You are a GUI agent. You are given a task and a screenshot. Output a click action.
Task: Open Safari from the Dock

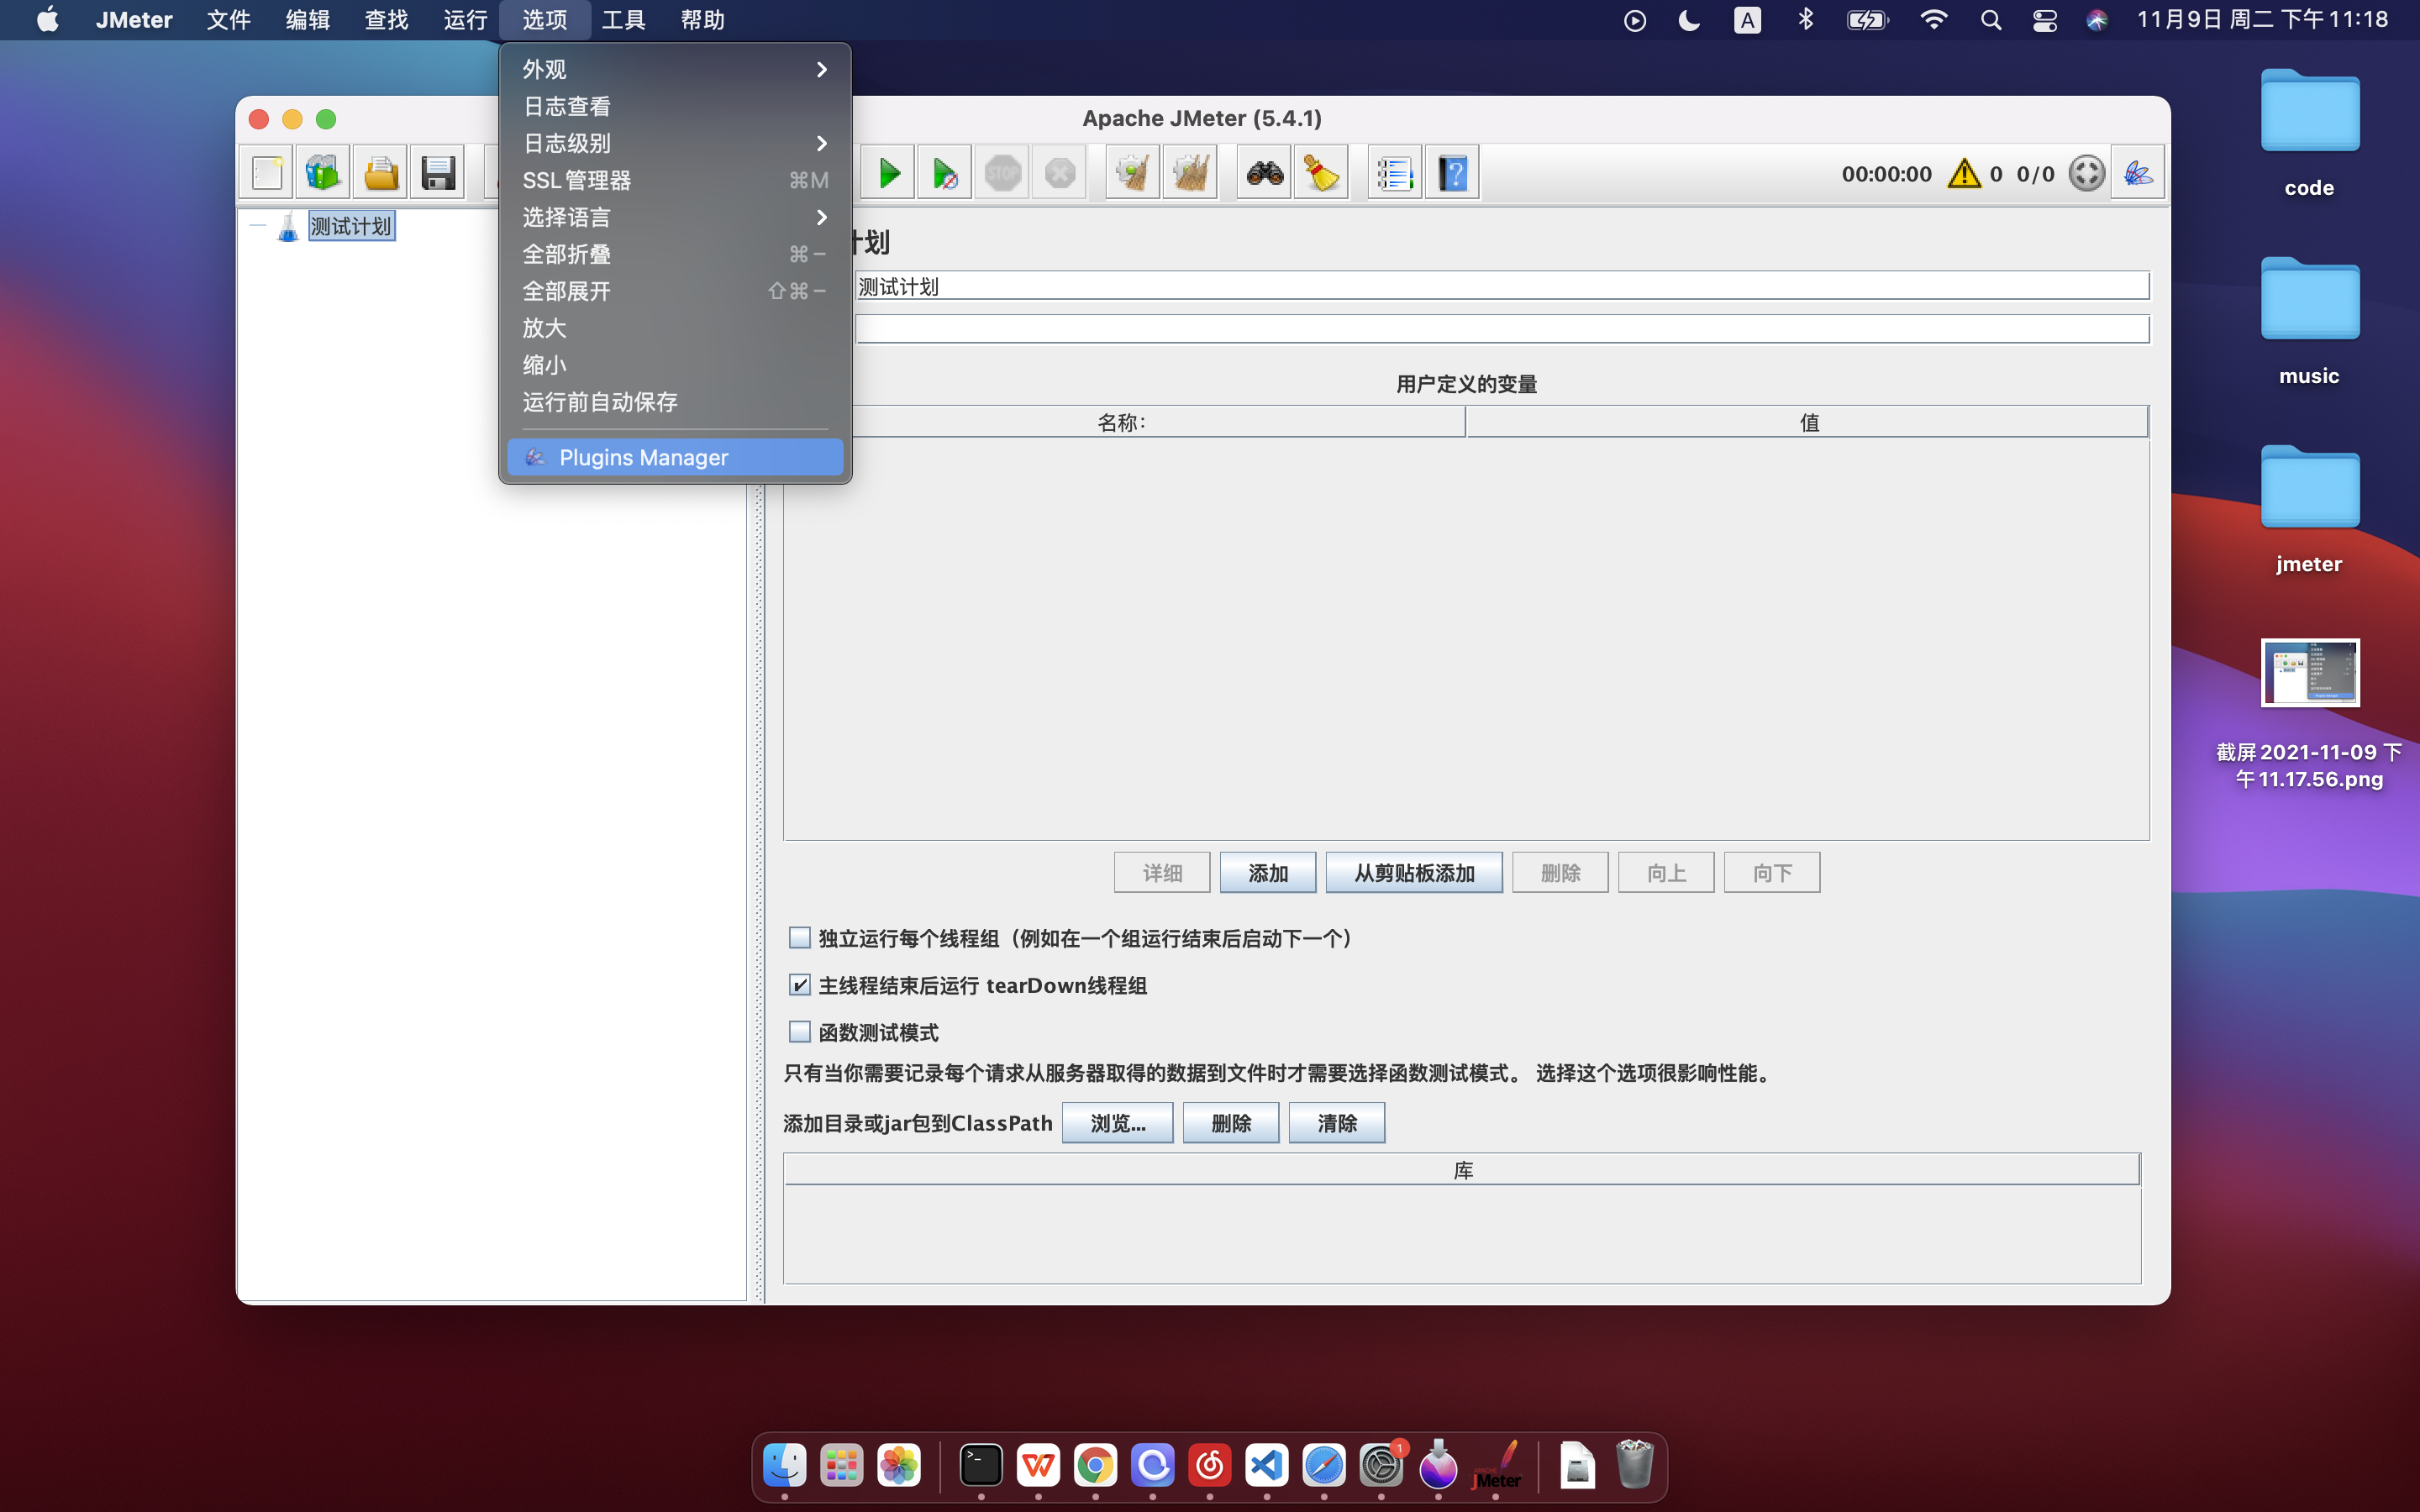click(1324, 1466)
